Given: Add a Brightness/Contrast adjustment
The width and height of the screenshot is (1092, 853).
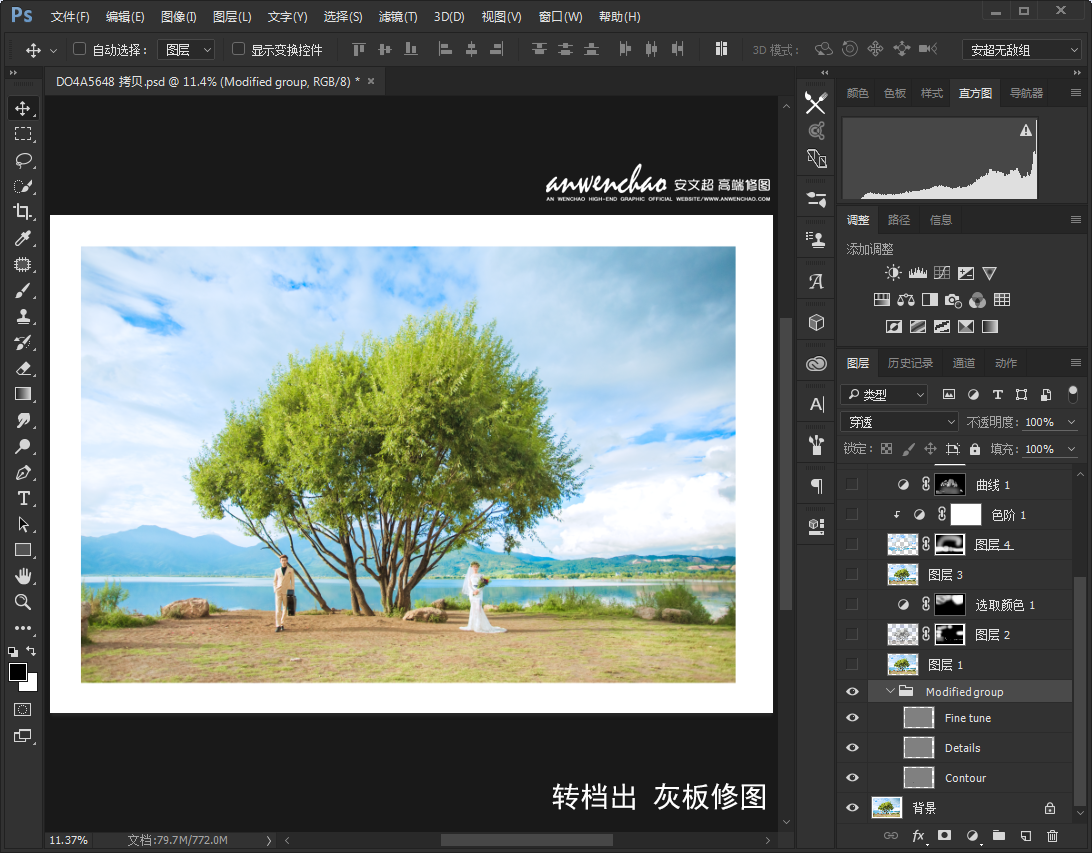Looking at the screenshot, I should pos(893,273).
